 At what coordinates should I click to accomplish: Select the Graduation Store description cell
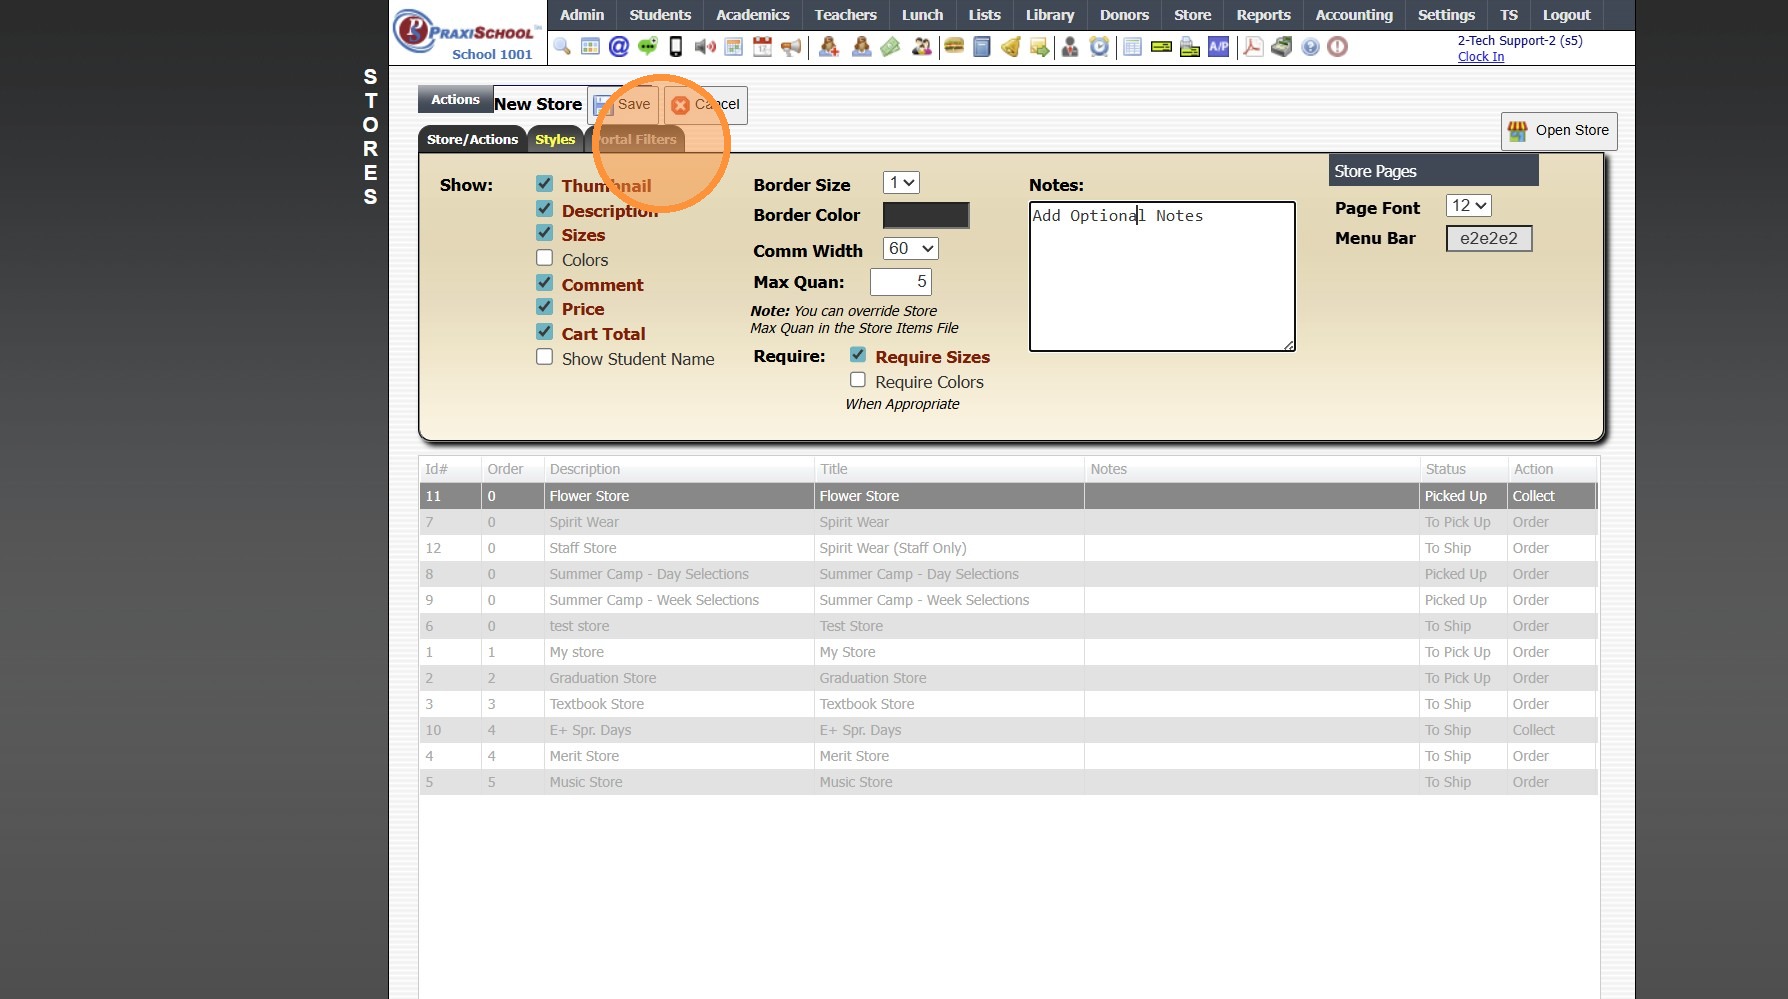tap(679, 678)
